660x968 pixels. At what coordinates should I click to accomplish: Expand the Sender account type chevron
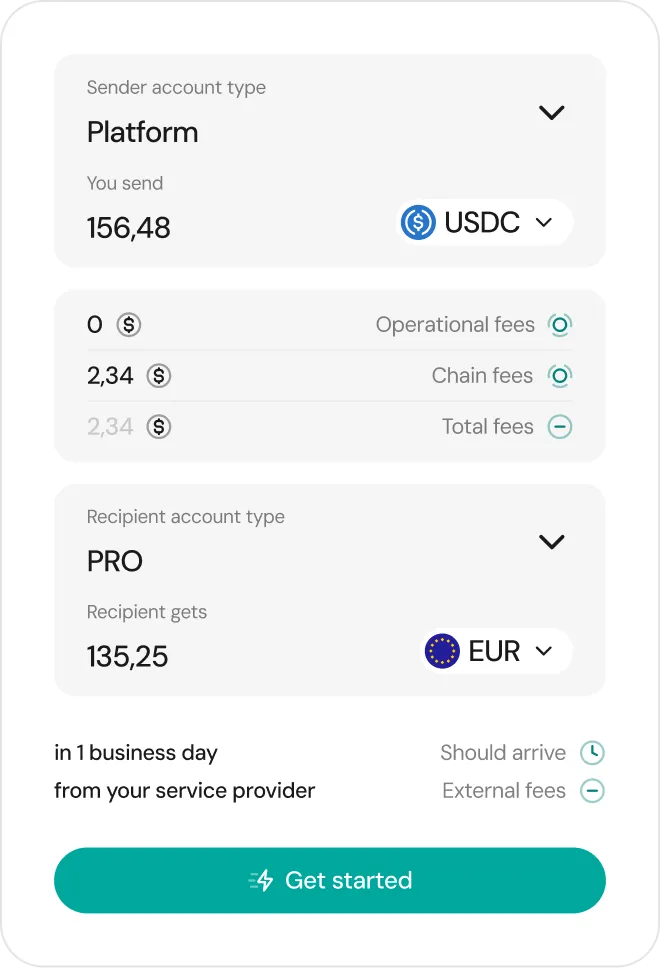point(551,112)
